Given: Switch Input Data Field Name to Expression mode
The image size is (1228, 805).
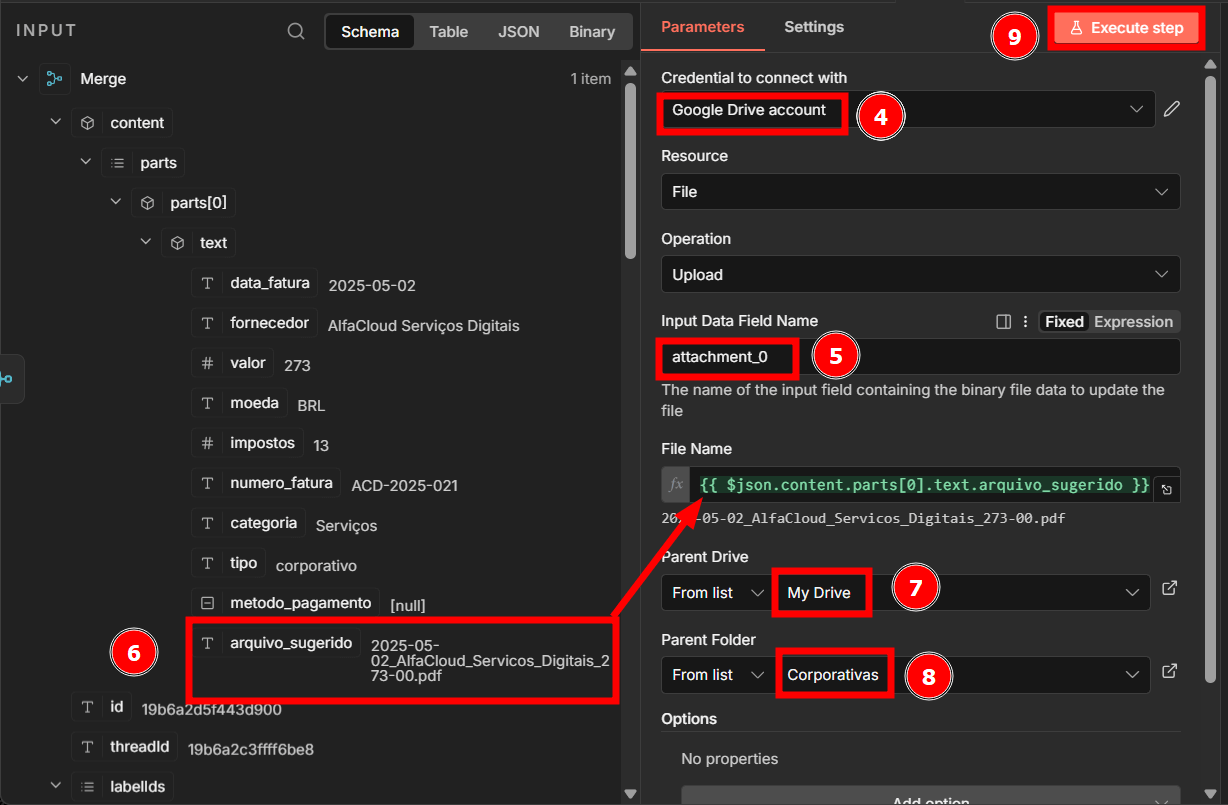Looking at the screenshot, I should pos(1133,322).
